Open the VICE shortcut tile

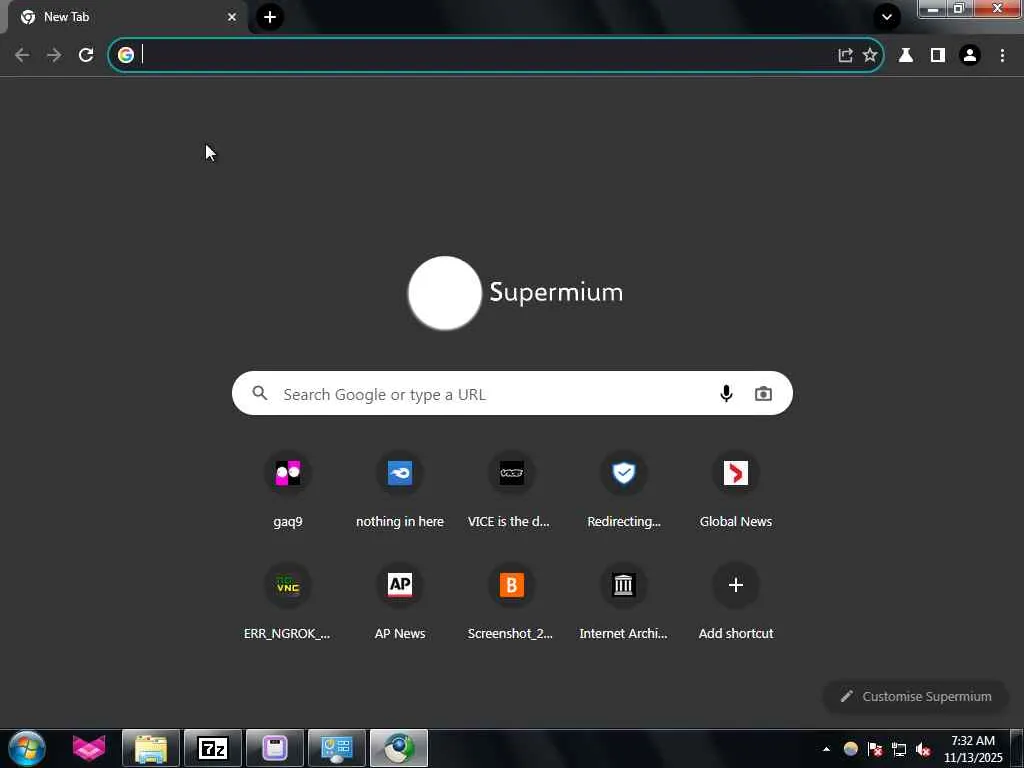point(512,490)
